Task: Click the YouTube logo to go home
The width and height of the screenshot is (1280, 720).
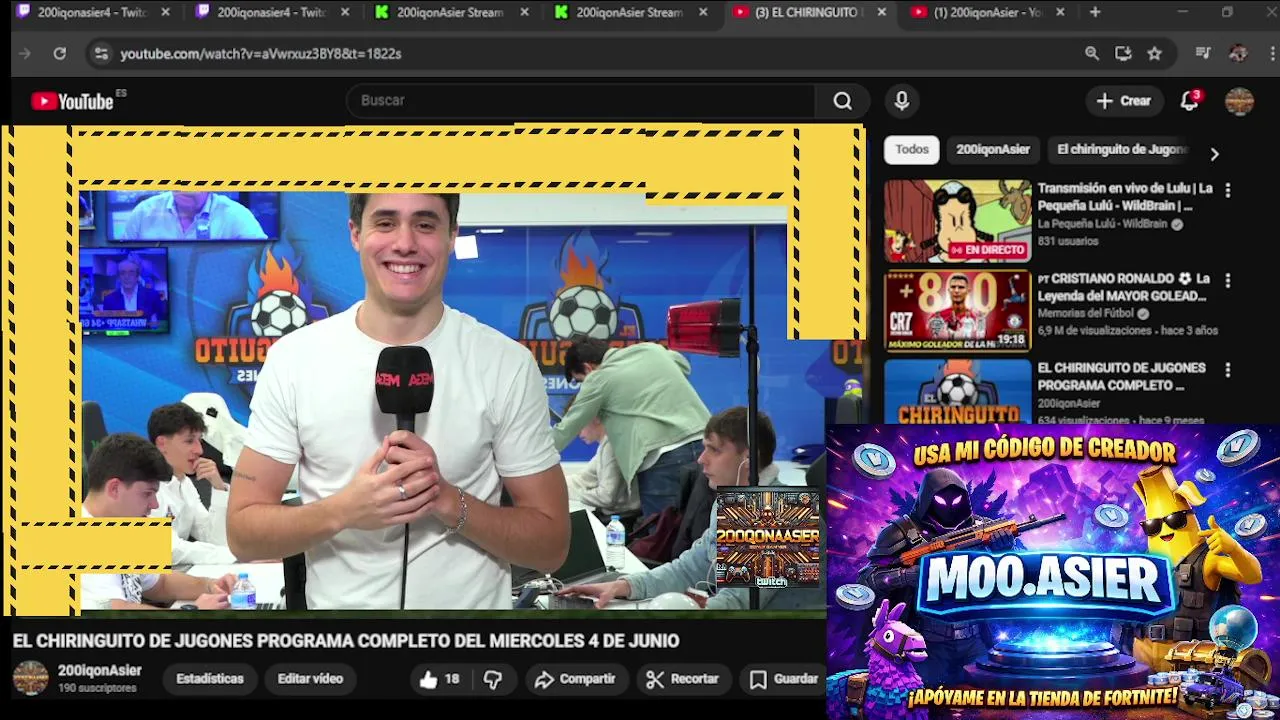Action: click(72, 101)
